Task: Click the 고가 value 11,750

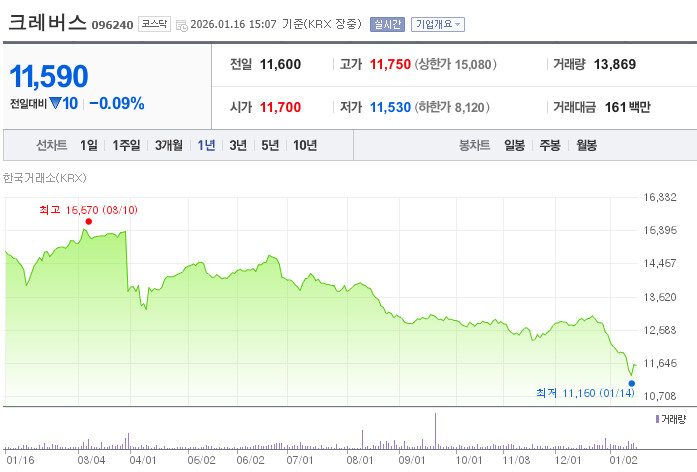Action: (390, 64)
